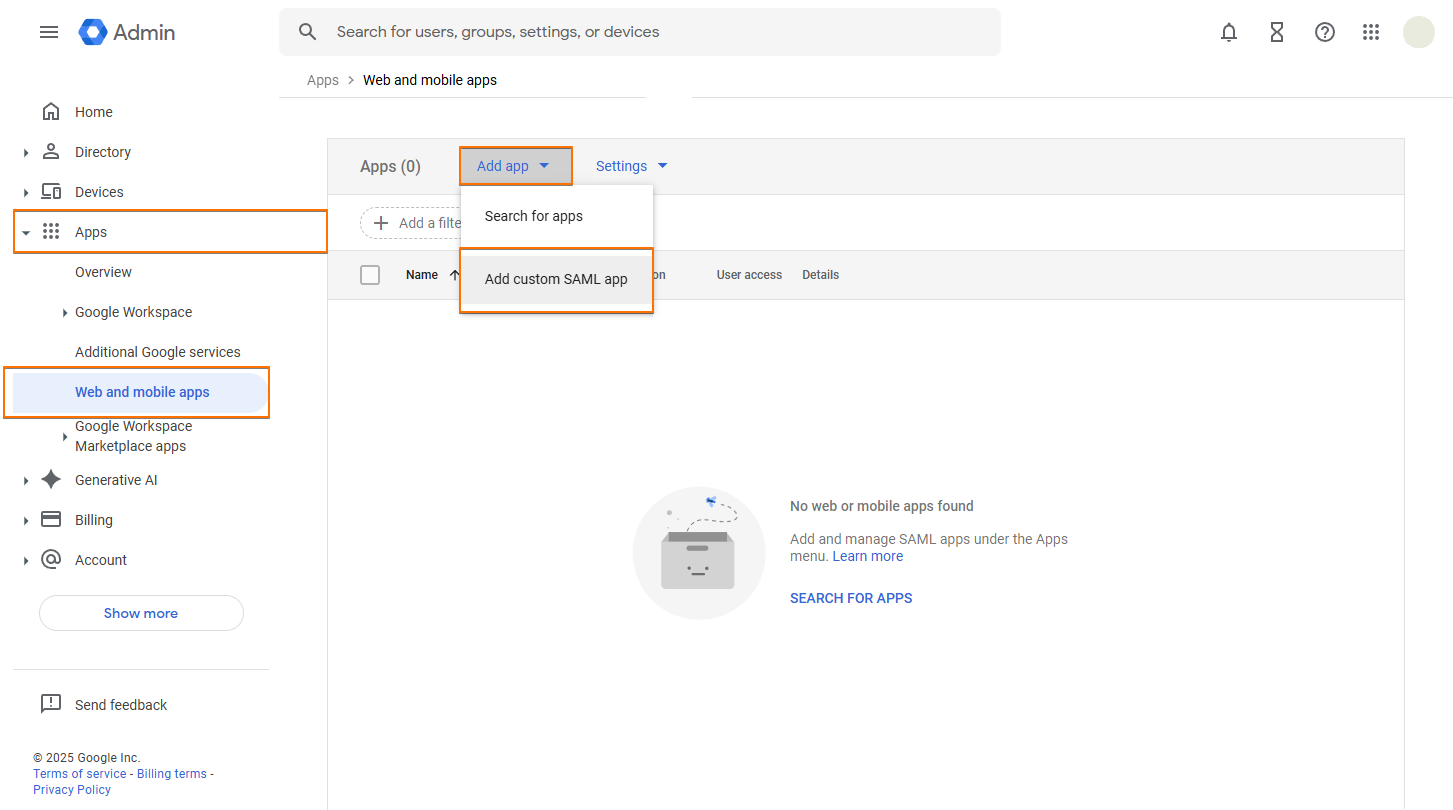
Task: Open the Settings dropdown
Action: coord(630,165)
